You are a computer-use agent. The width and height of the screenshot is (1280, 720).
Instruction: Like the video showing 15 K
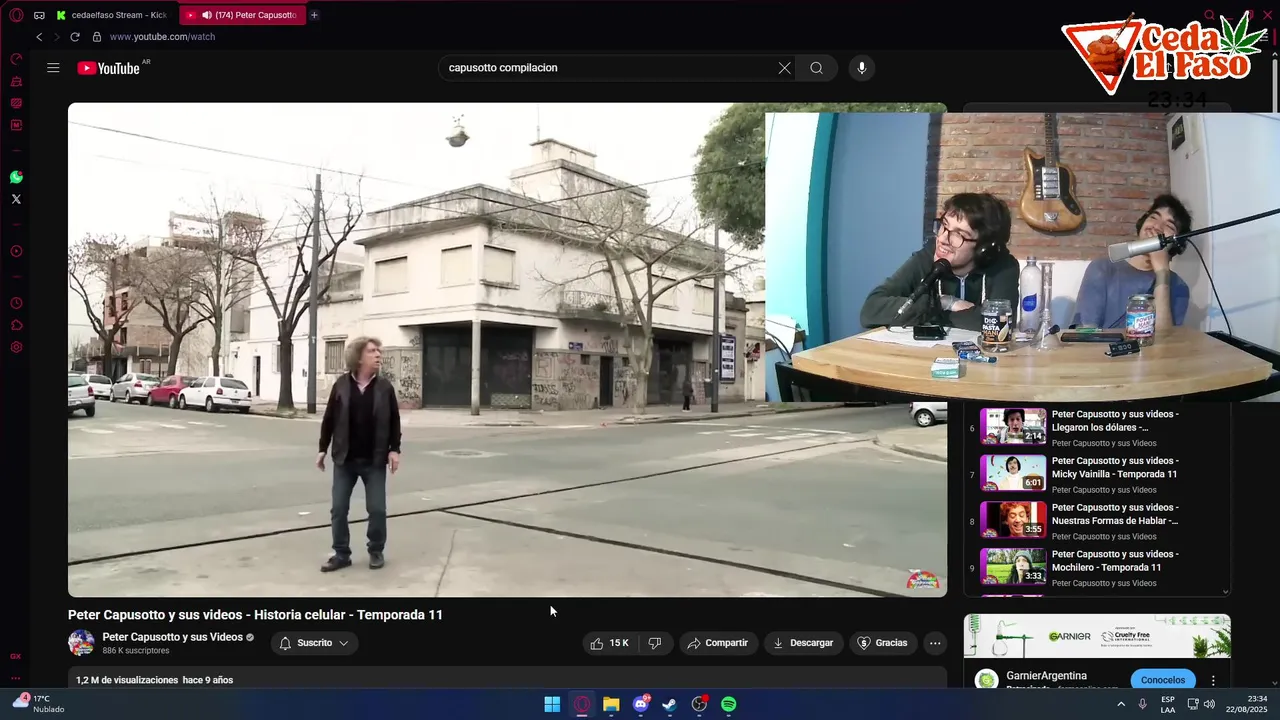click(x=610, y=643)
